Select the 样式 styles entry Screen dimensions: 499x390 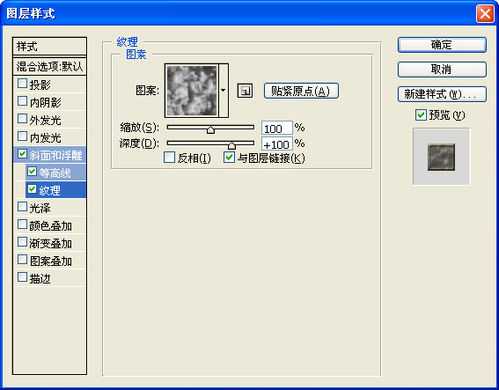pos(49,46)
